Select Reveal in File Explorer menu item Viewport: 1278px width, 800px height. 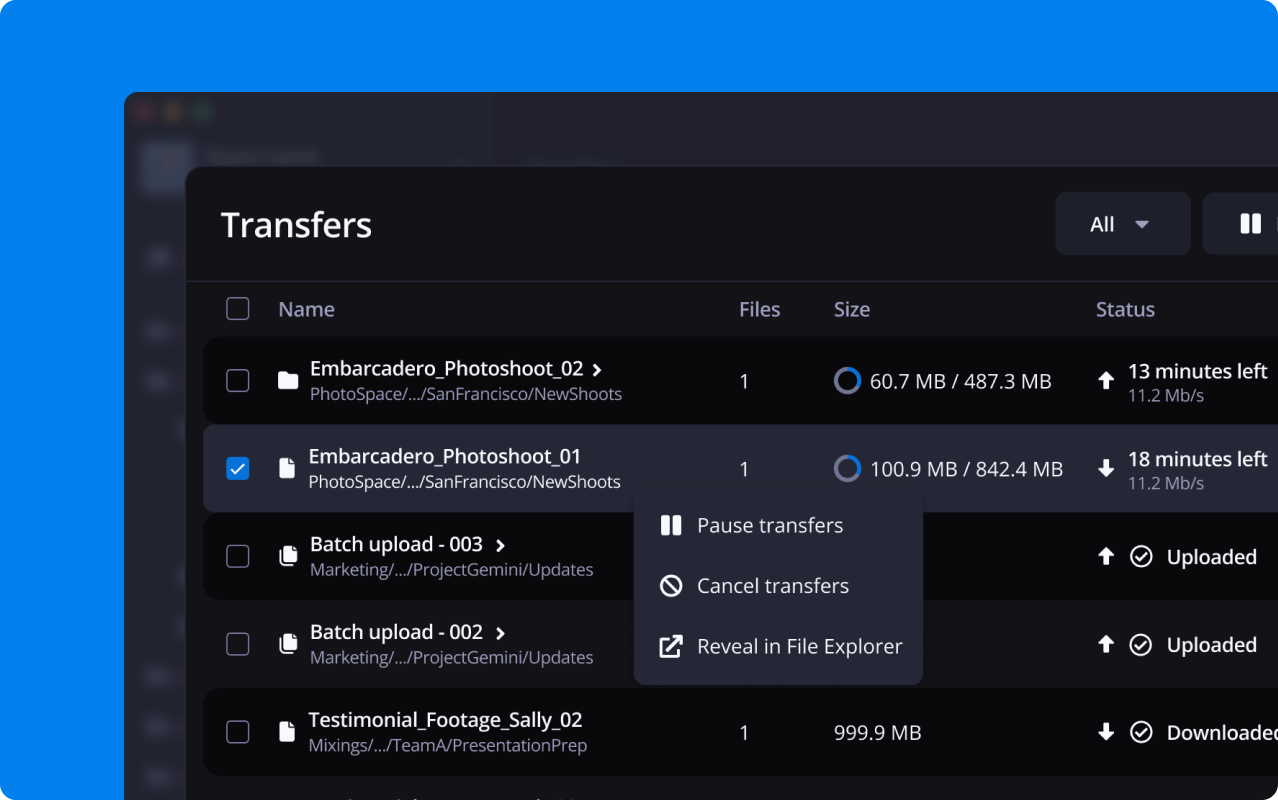click(x=799, y=647)
